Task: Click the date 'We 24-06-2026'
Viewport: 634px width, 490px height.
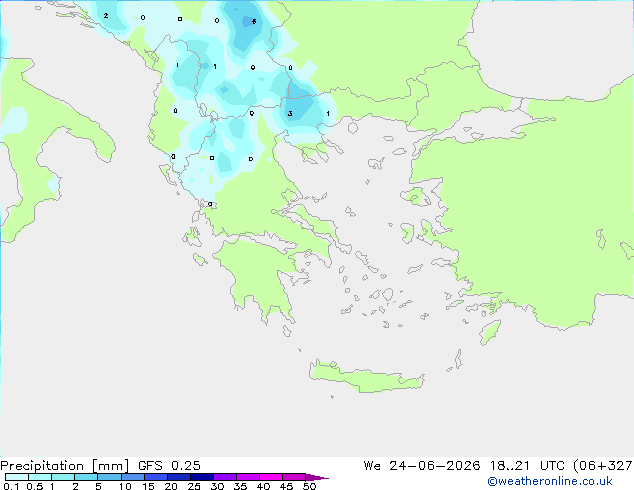Action: (x=422, y=466)
